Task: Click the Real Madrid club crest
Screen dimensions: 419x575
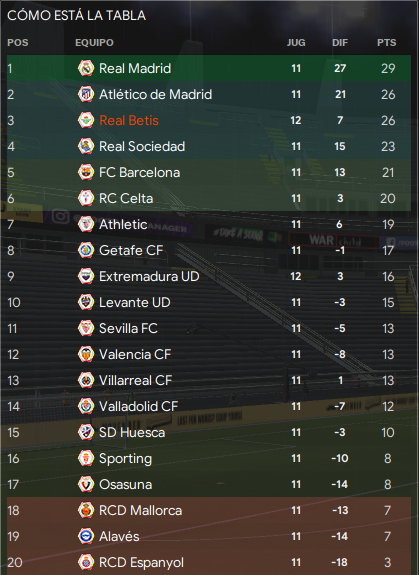Action: tap(86, 68)
